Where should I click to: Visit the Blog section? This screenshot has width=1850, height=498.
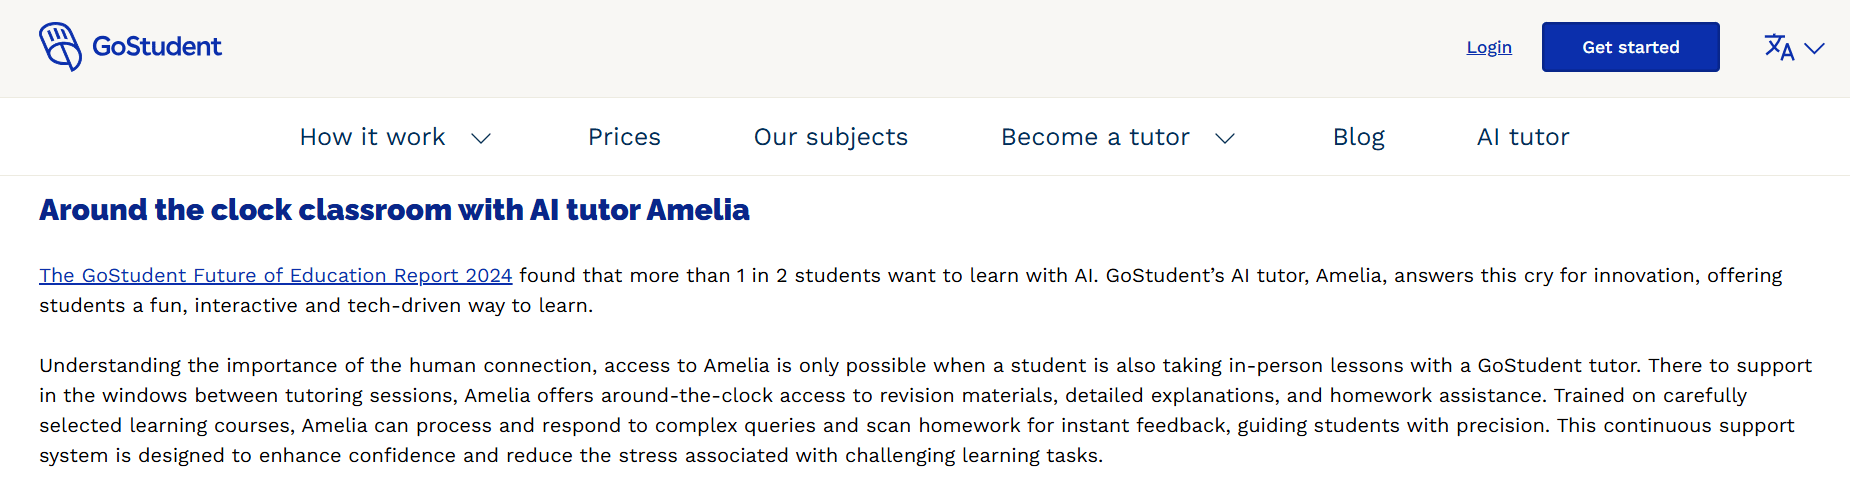tap(1359, 137)
